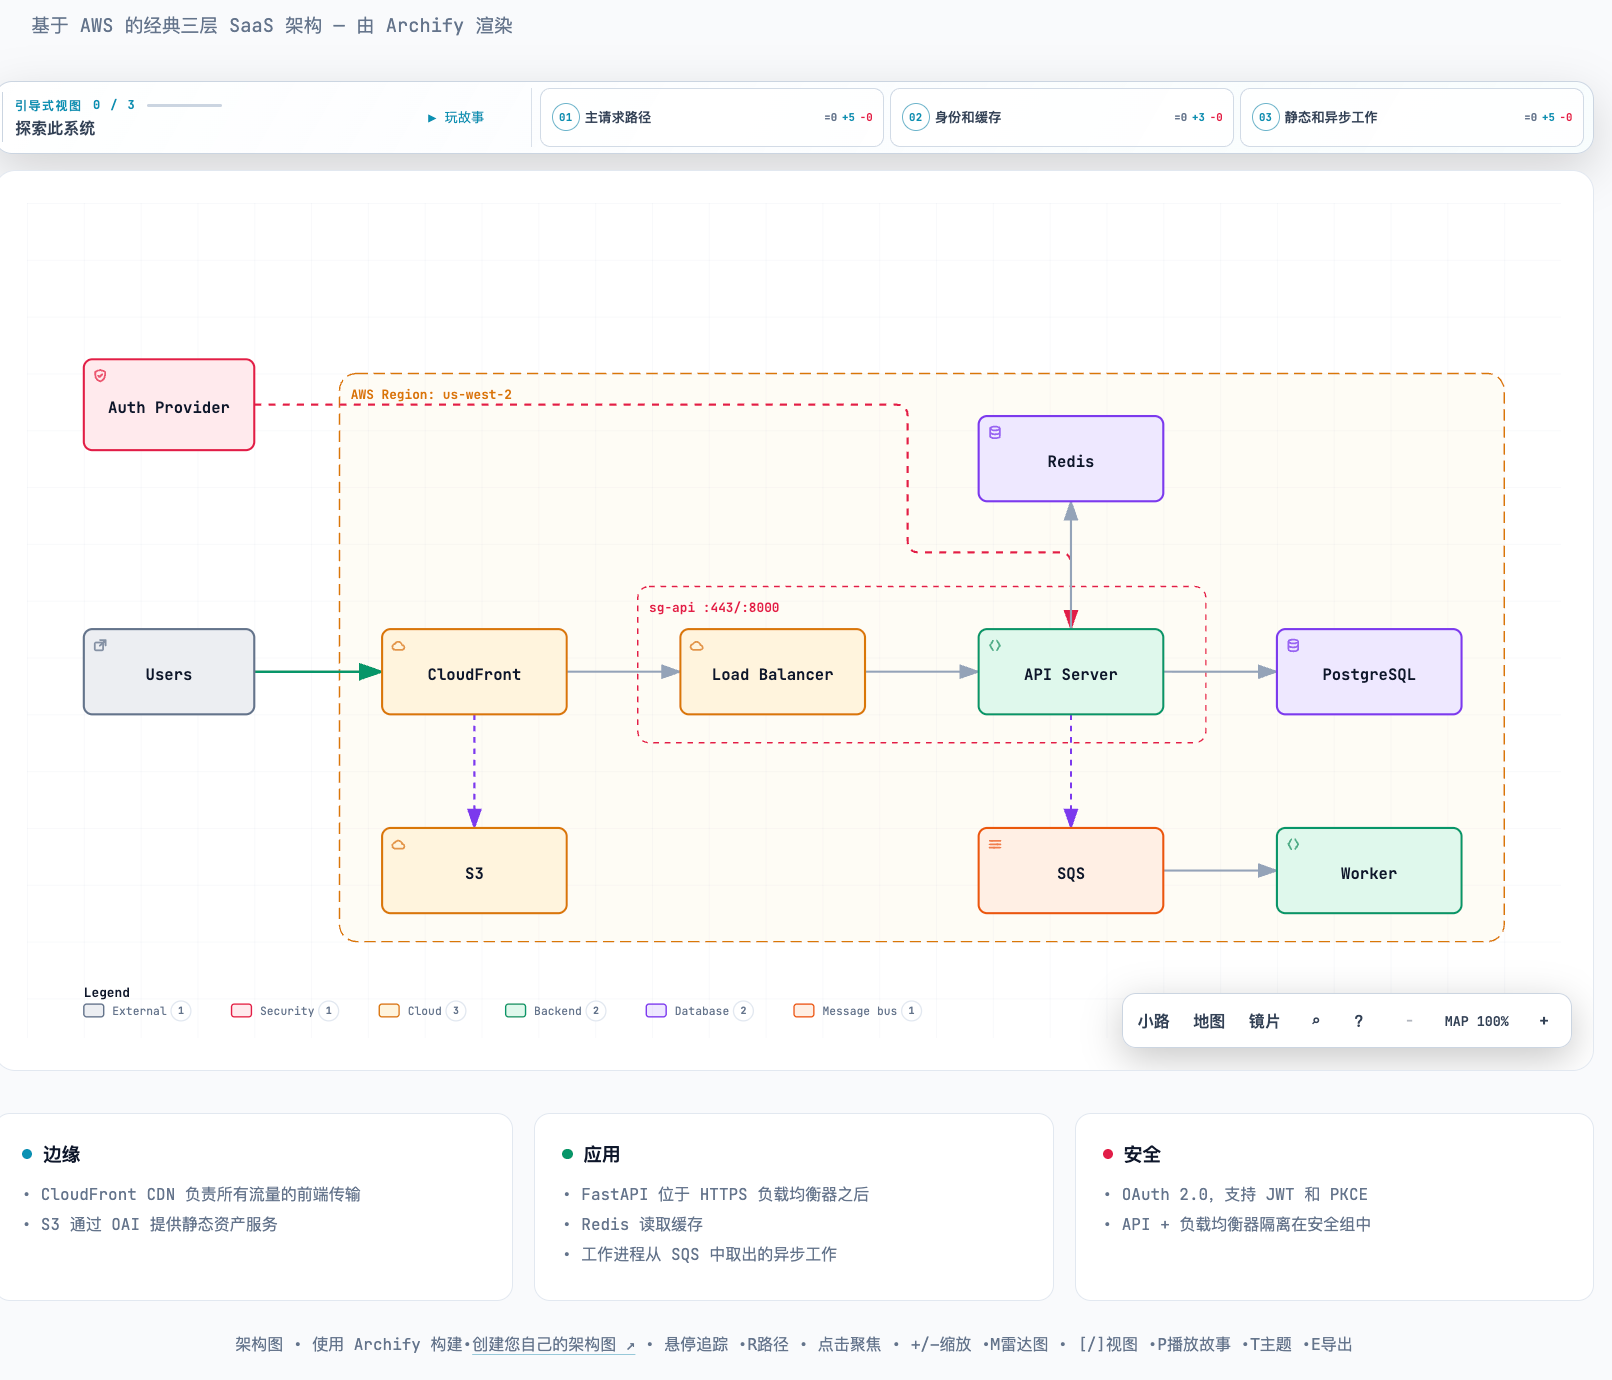This screenshot has width=1612, height=1380.
Task: Click the code brackets icon in API Server node
Action: 995,646
